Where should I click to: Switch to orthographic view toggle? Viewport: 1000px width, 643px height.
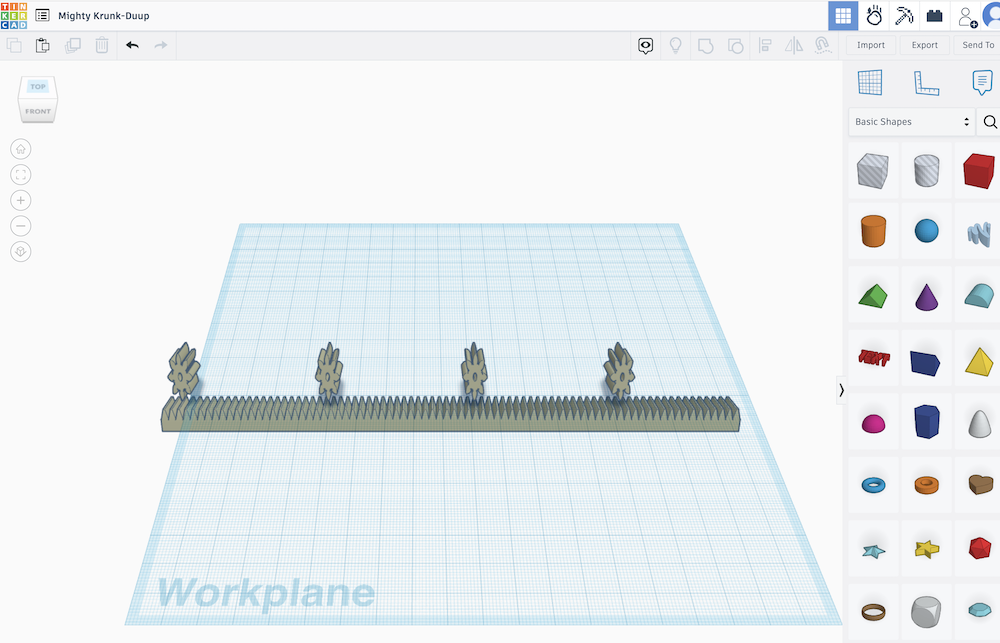point(21,252)
